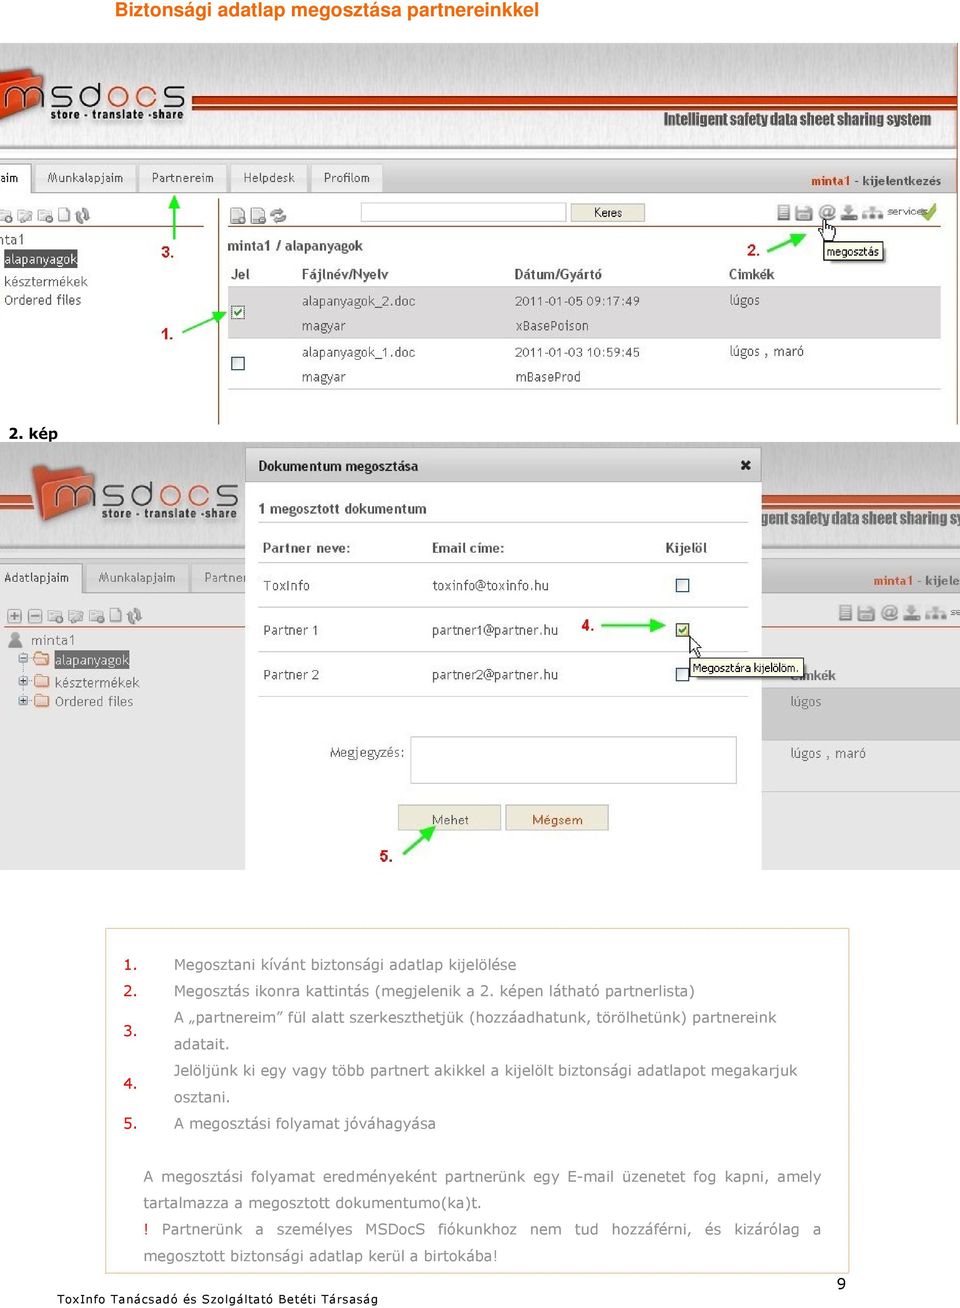The height and width of the screenshot is (1308, 960).
Task: Uncheck the alapanyagok_2.doc checkbox
Action: coord(238,312)
